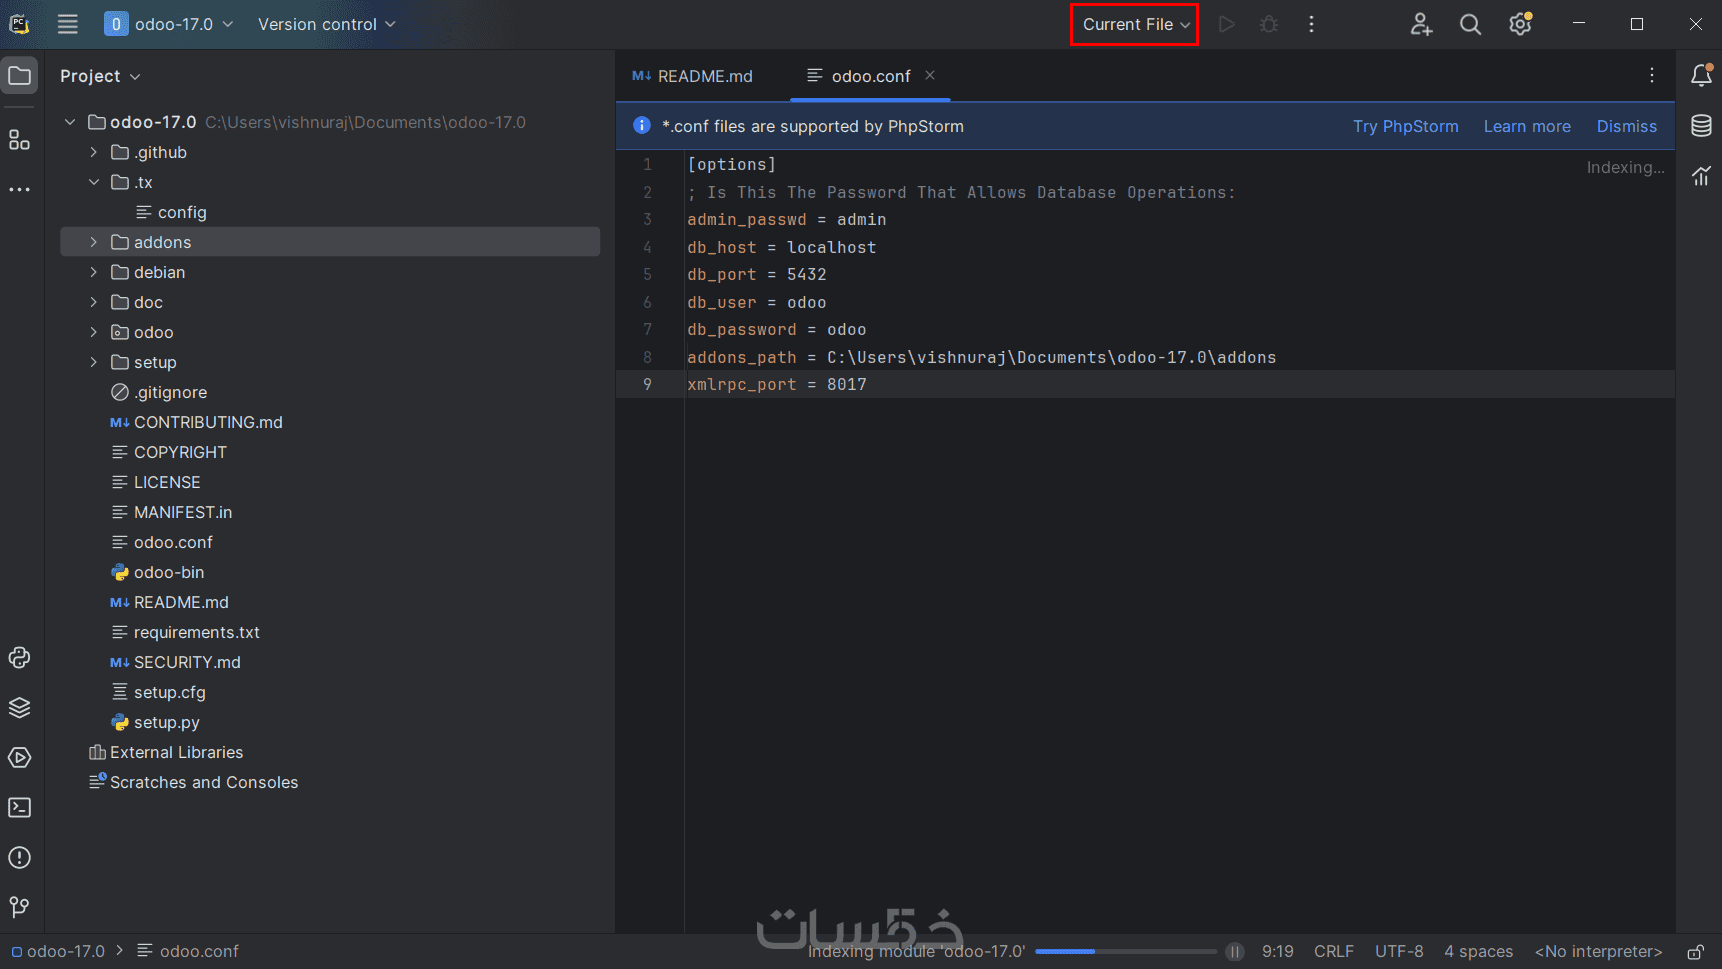Open editor tab options menu
Viewport: 1722px width, 969px height.
pos(1652,76)
